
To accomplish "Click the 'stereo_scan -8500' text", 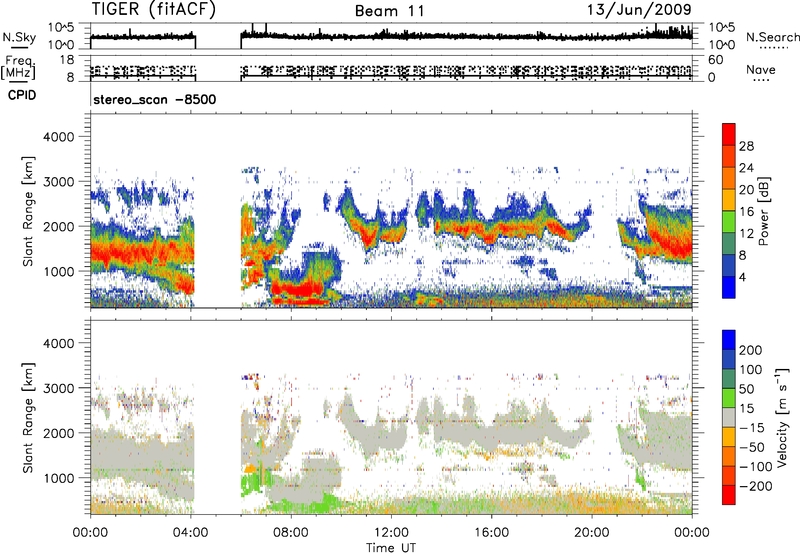I will coord(155,99).
